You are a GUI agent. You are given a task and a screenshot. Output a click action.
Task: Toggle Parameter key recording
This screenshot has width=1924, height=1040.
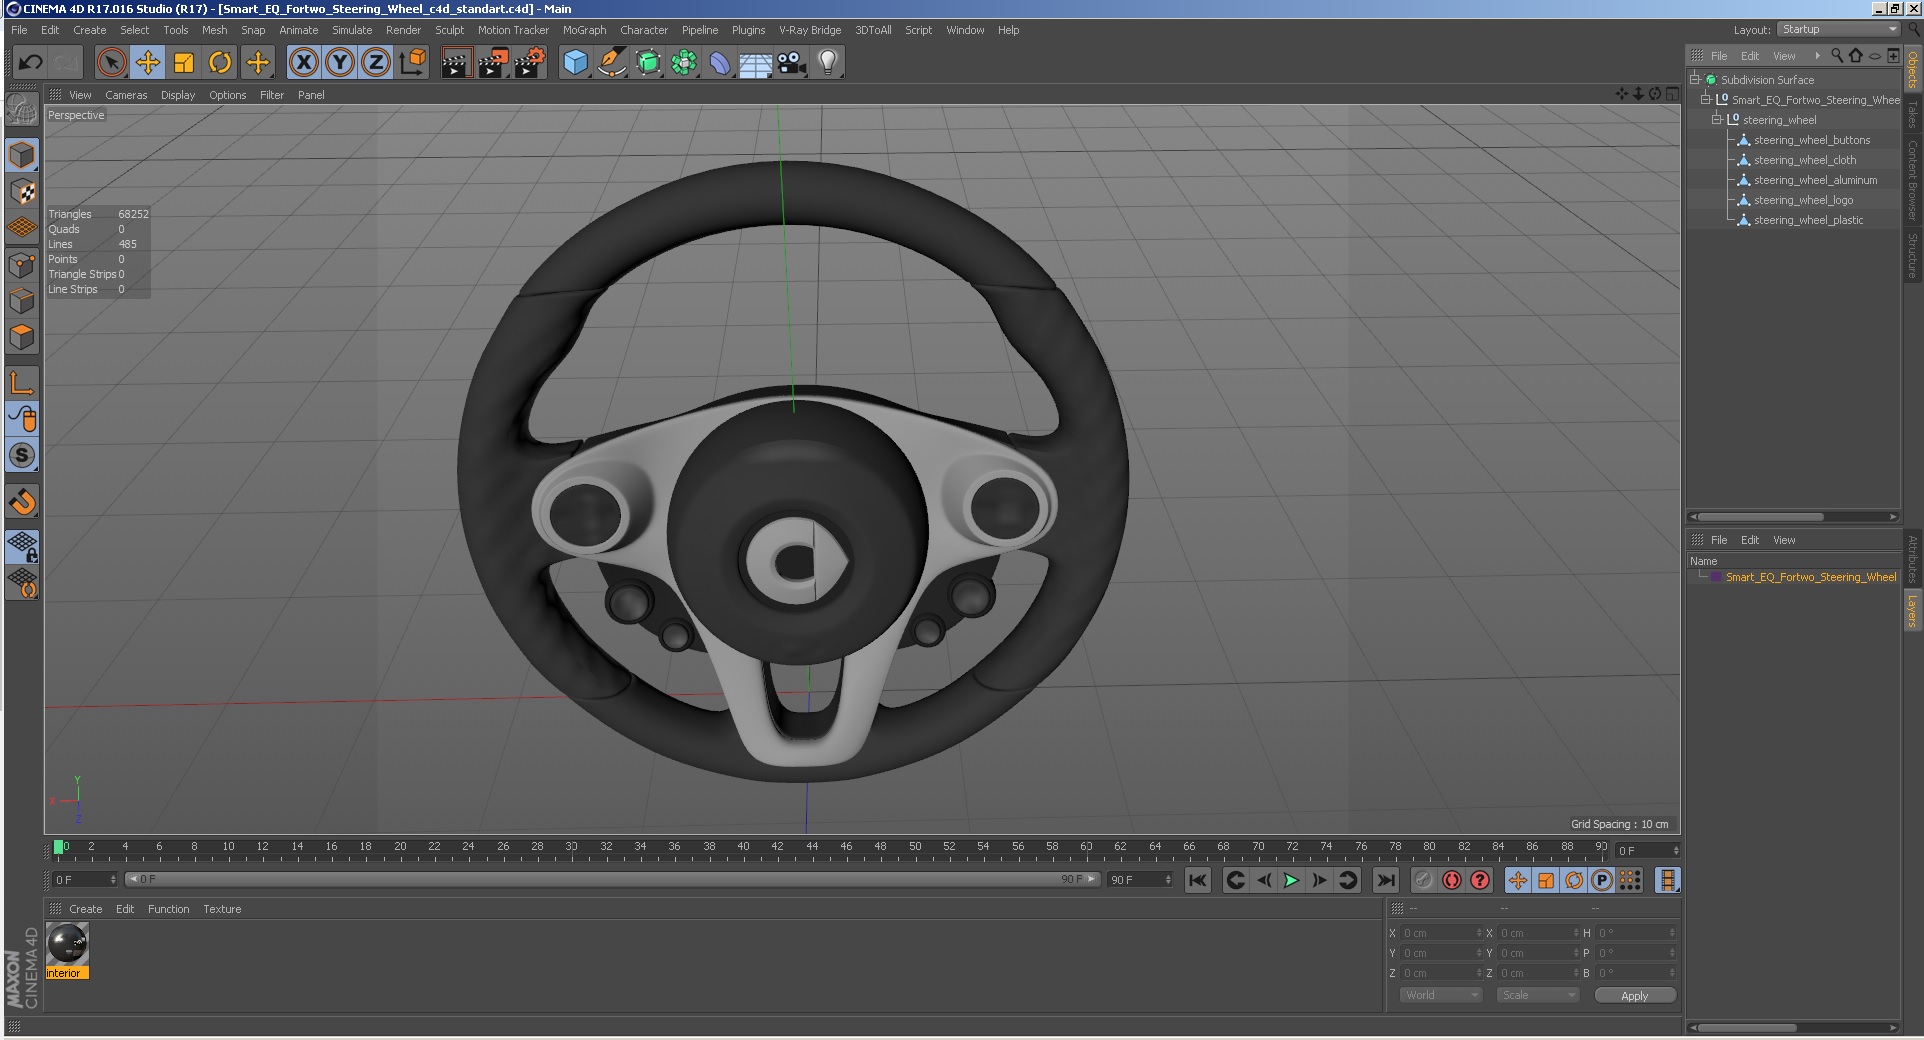1602,880
